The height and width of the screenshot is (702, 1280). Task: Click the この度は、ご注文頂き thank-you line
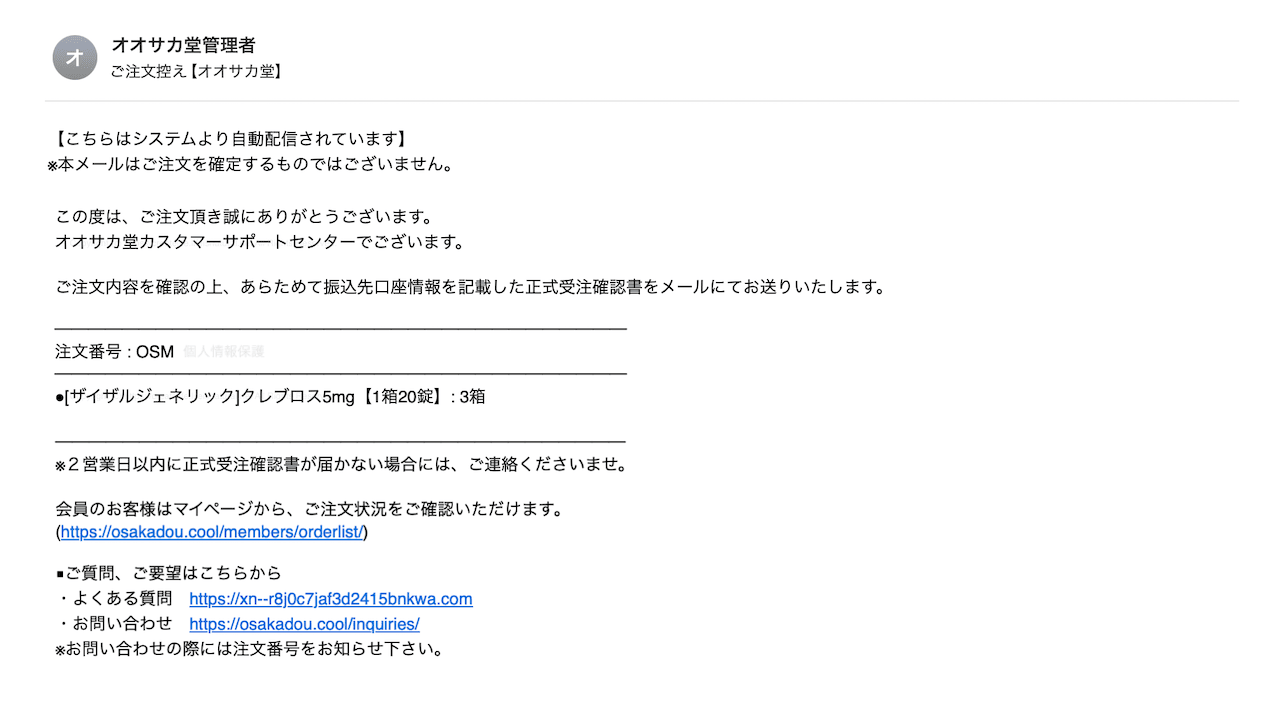coord(243,216)
